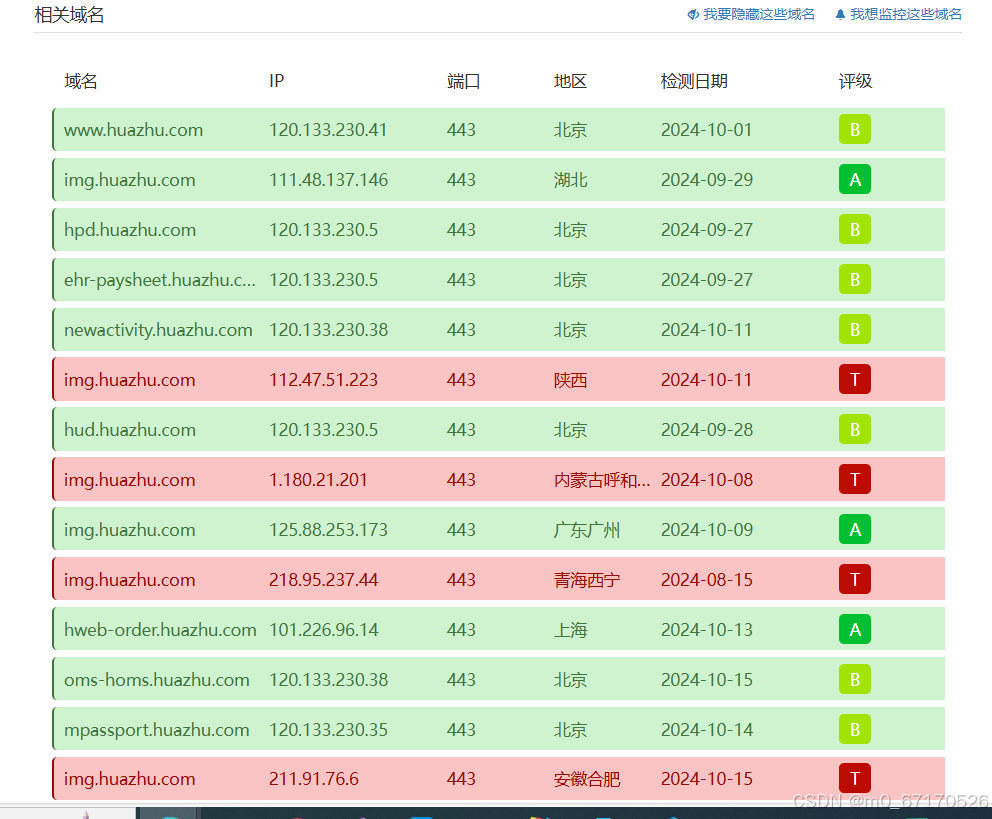
Task: Click the B grade badge for newactivity.huazhu.com
Action: [x=855, y=329]
